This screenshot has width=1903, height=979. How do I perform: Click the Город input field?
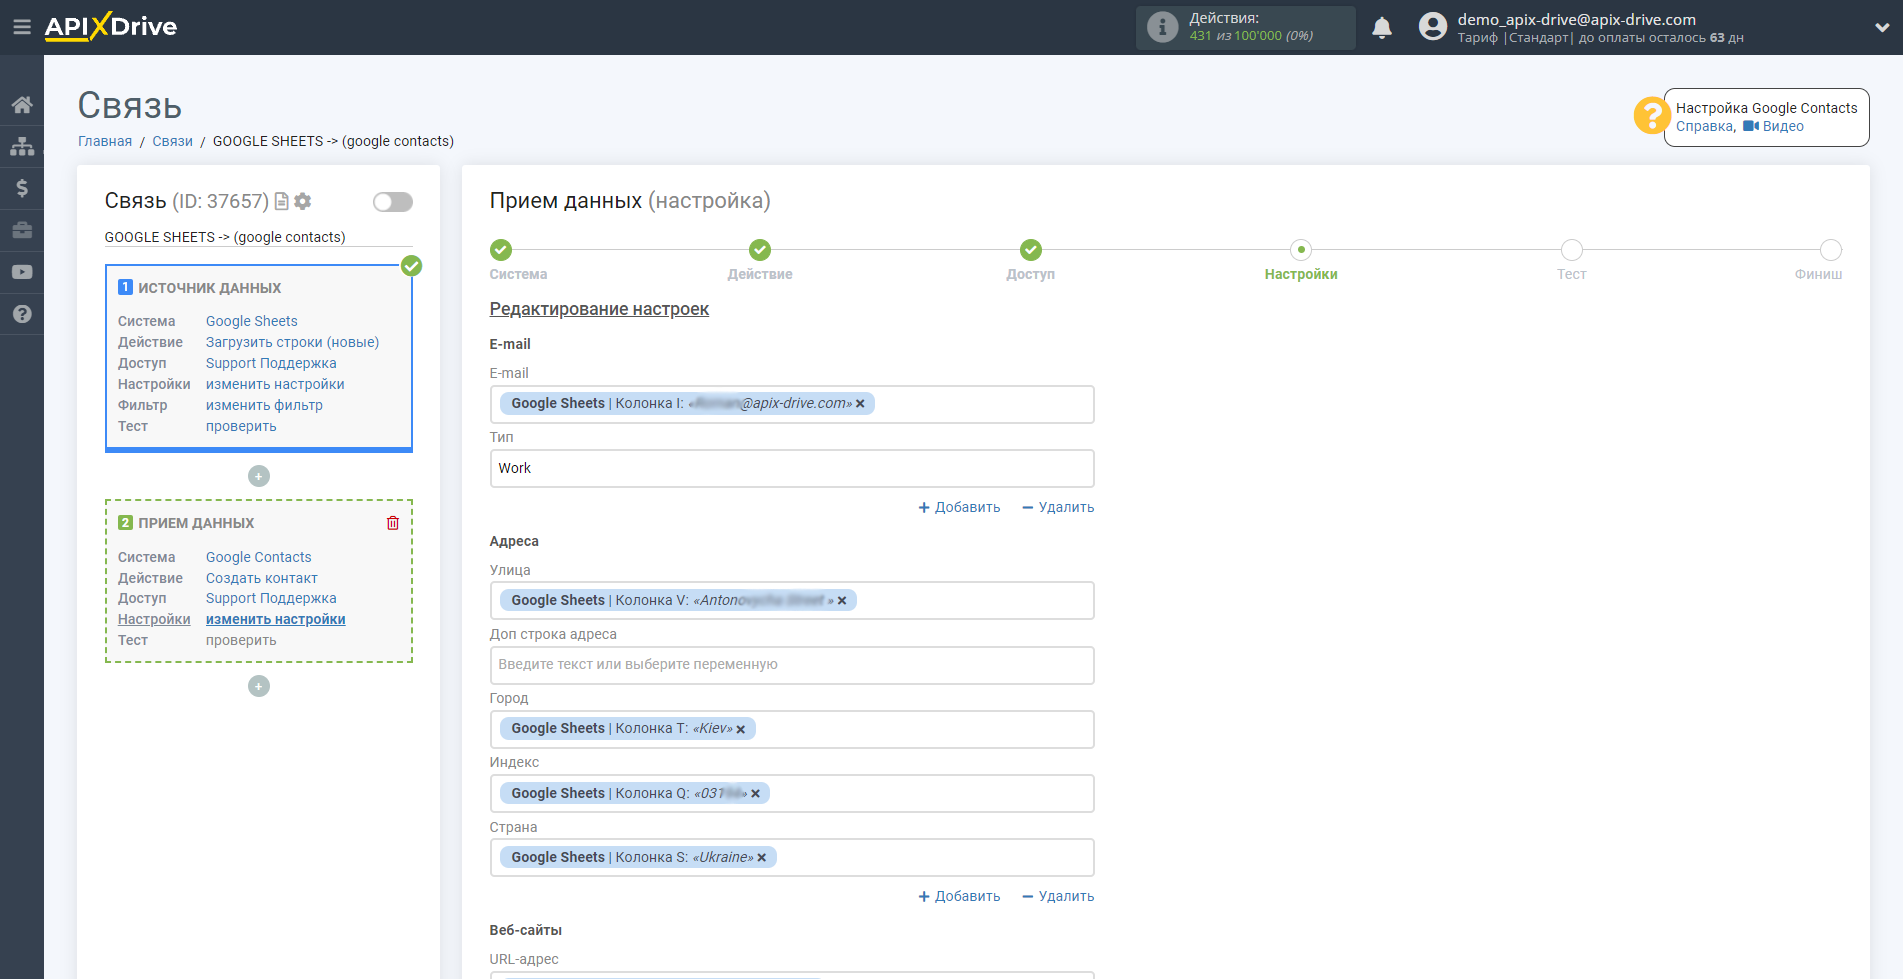point(792,729)
